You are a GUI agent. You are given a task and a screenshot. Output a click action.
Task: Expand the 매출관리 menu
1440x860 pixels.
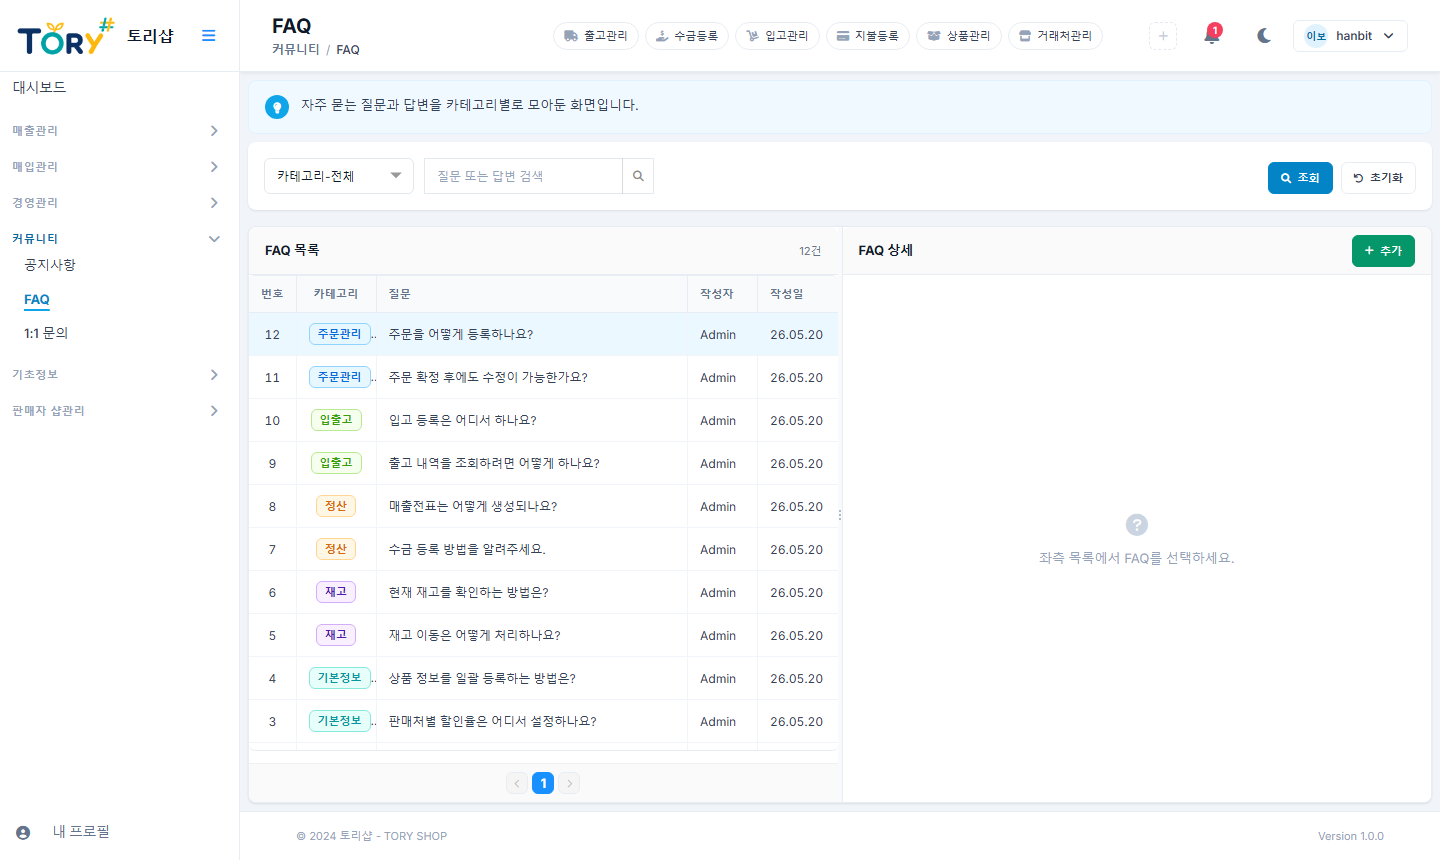[x=116, y=131]
